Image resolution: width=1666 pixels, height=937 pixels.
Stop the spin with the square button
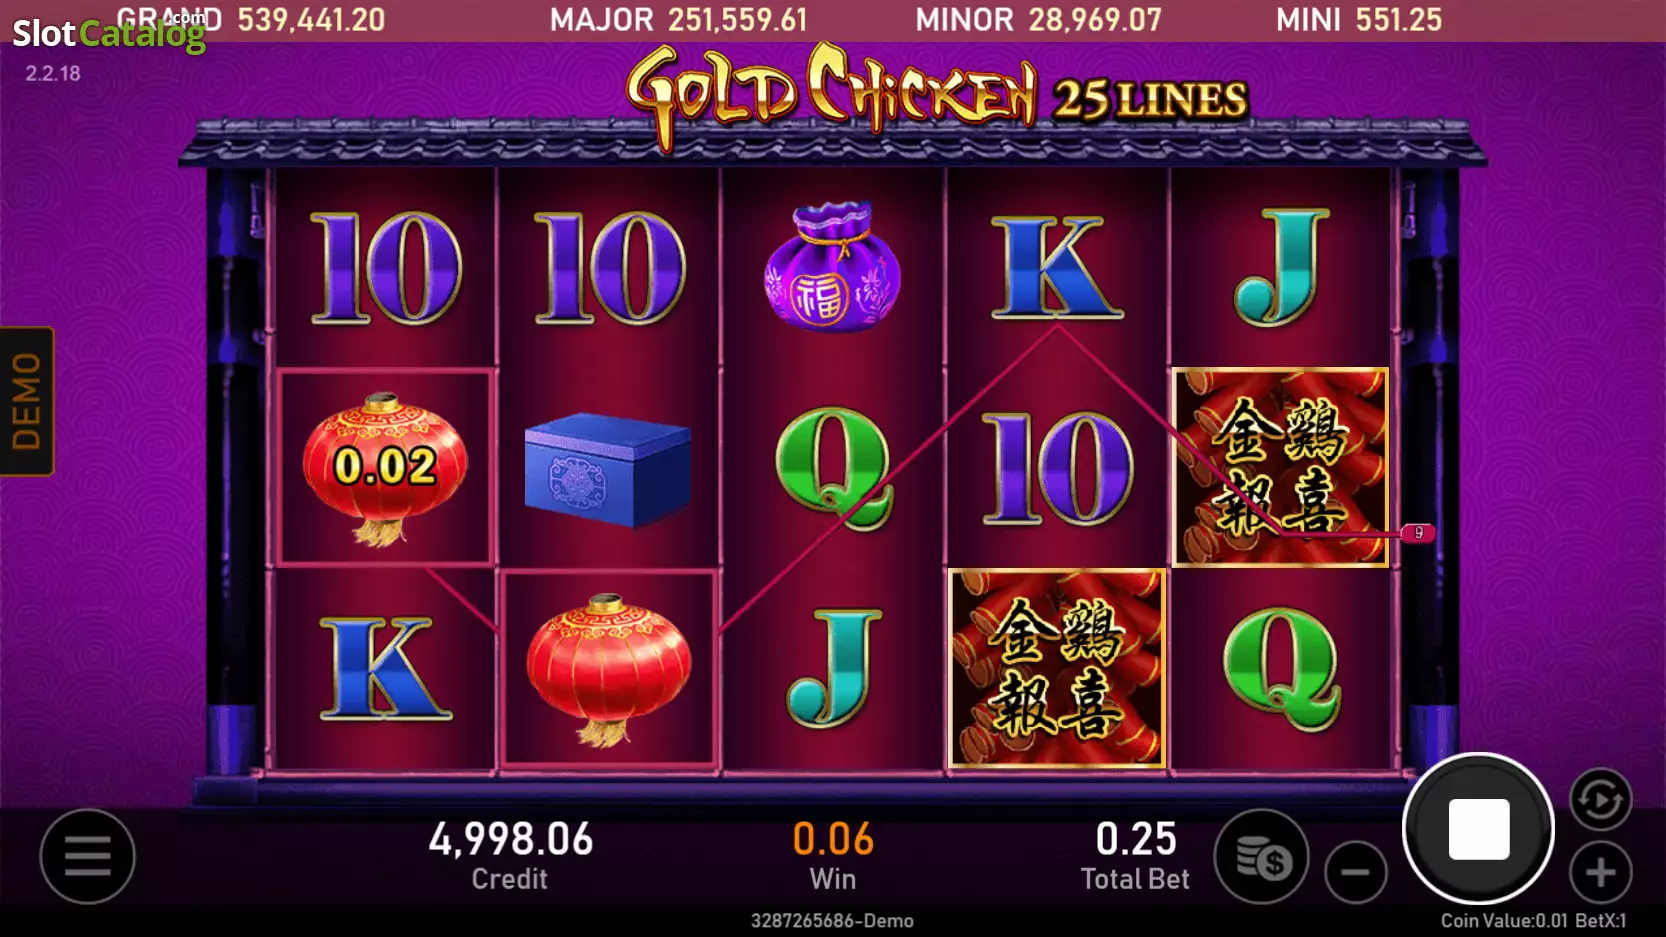coord(1478,828)
